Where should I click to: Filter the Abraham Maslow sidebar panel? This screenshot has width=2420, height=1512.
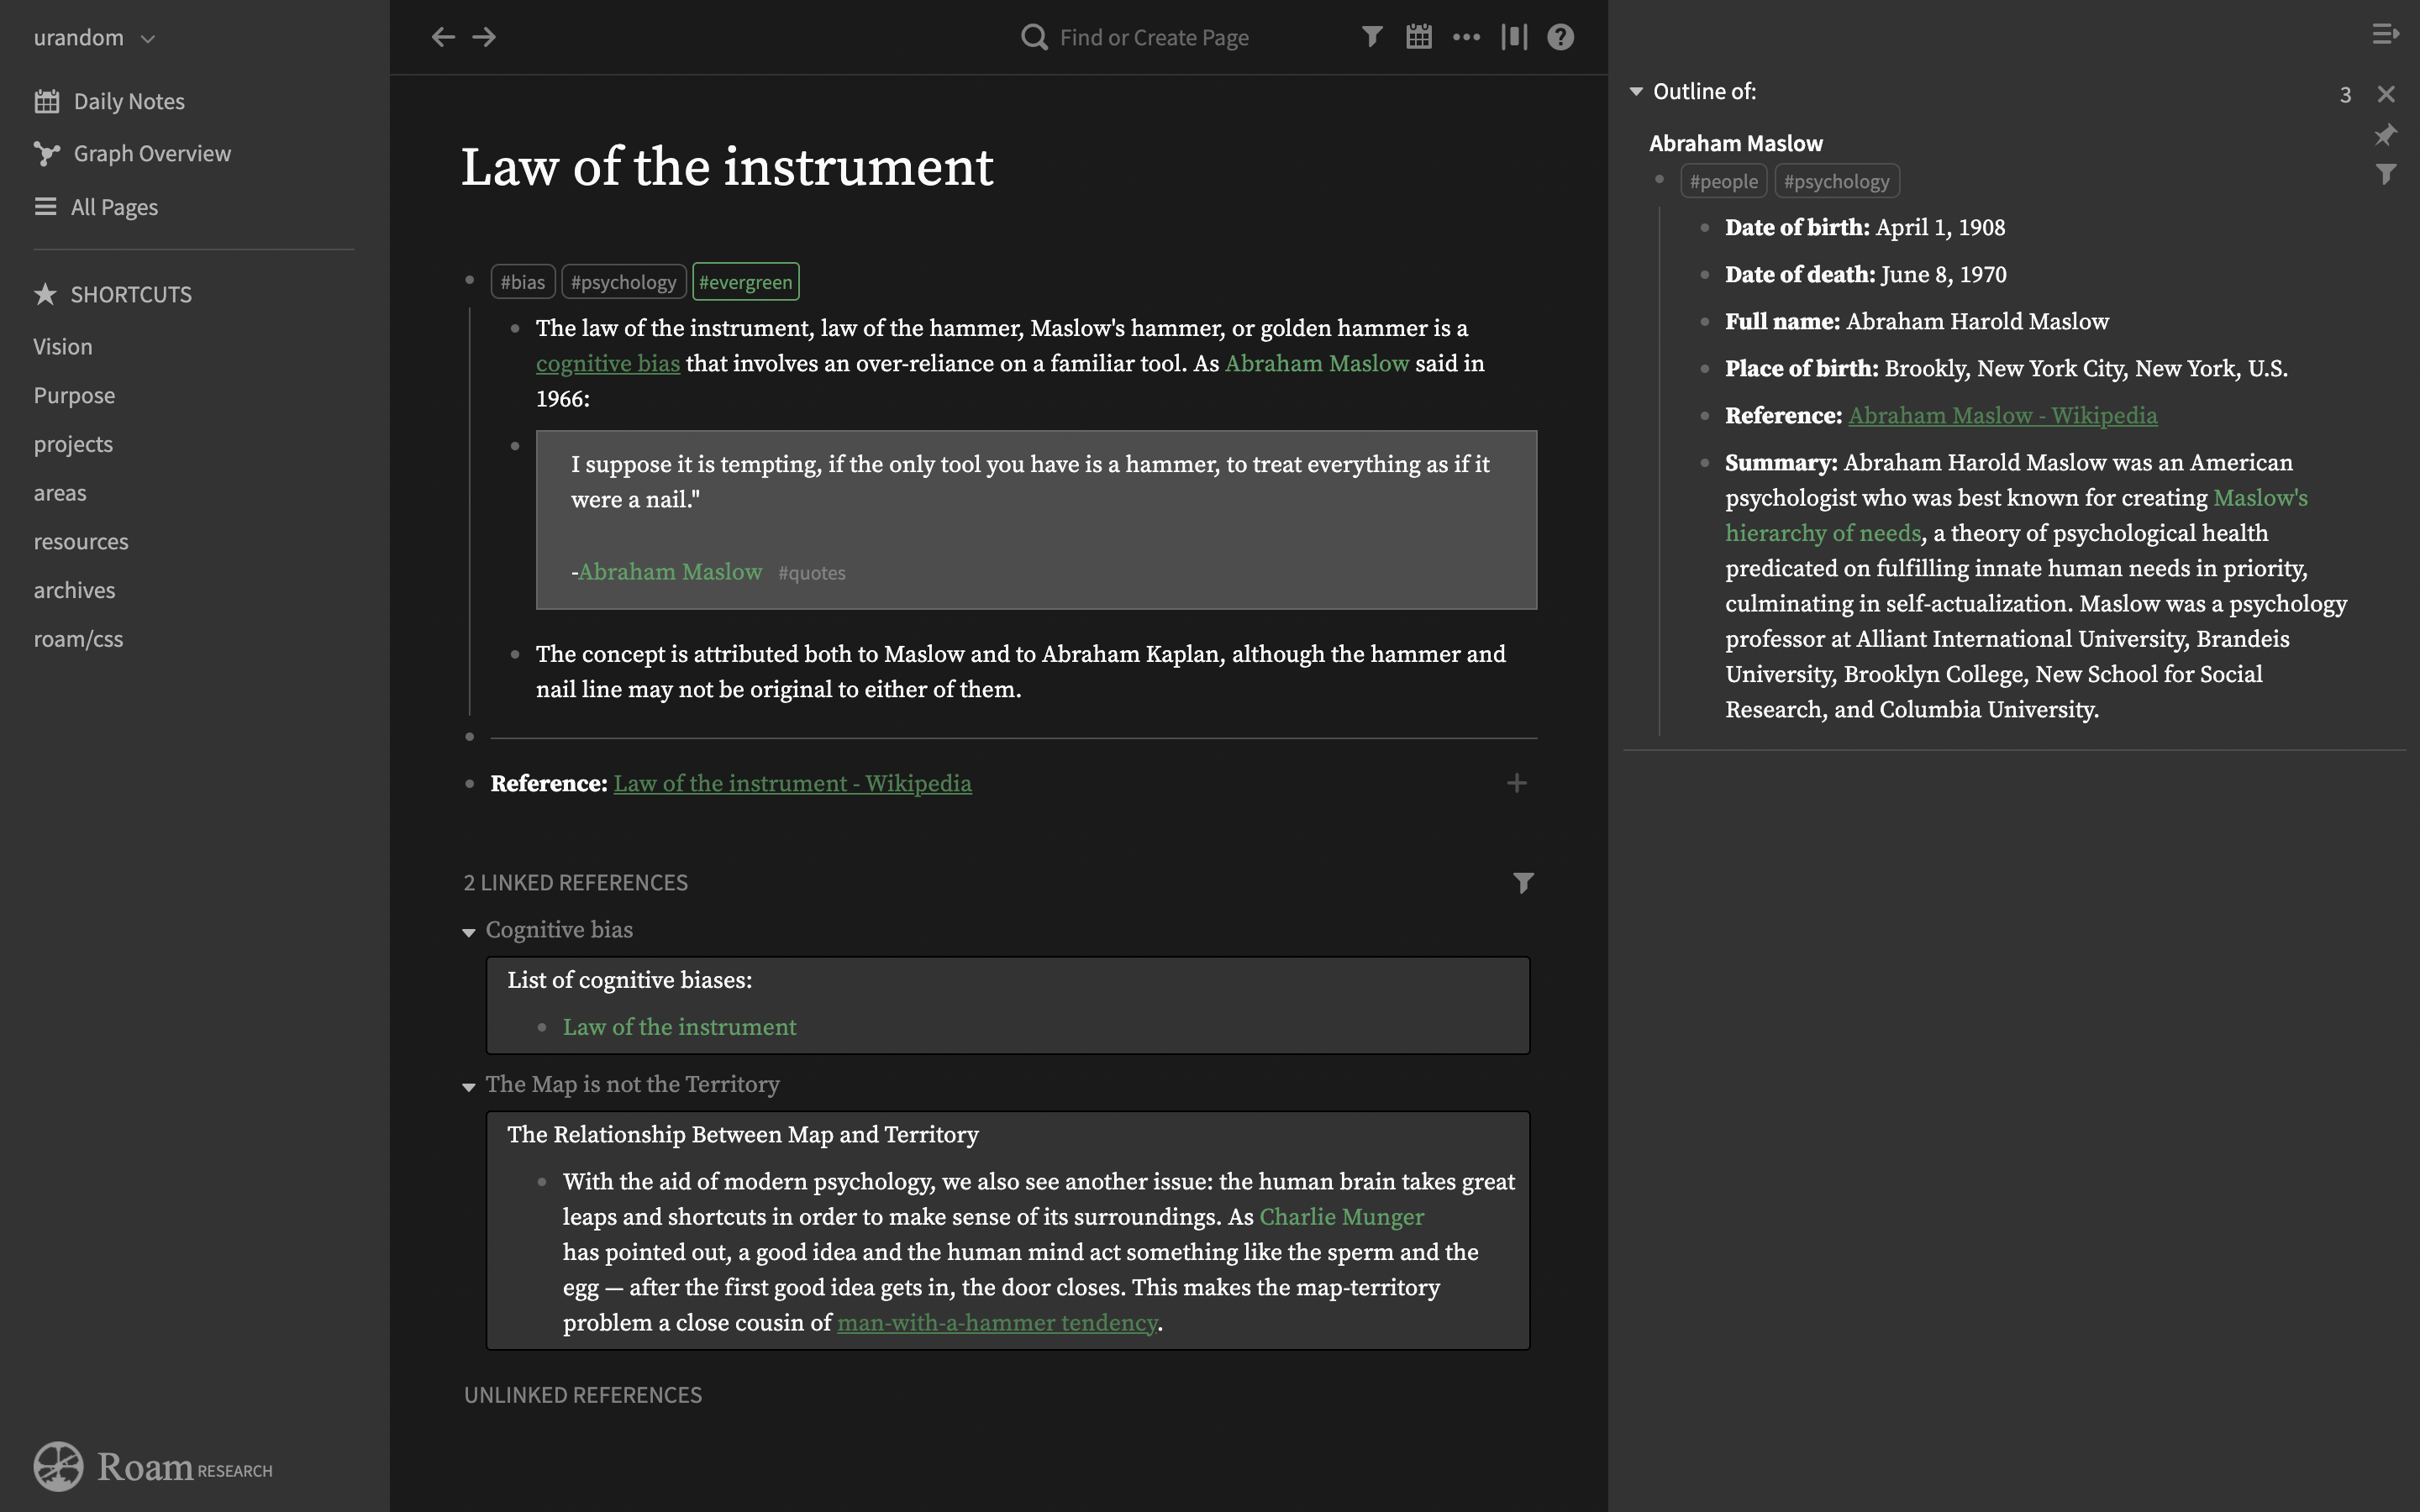[x=2385, y=175]
